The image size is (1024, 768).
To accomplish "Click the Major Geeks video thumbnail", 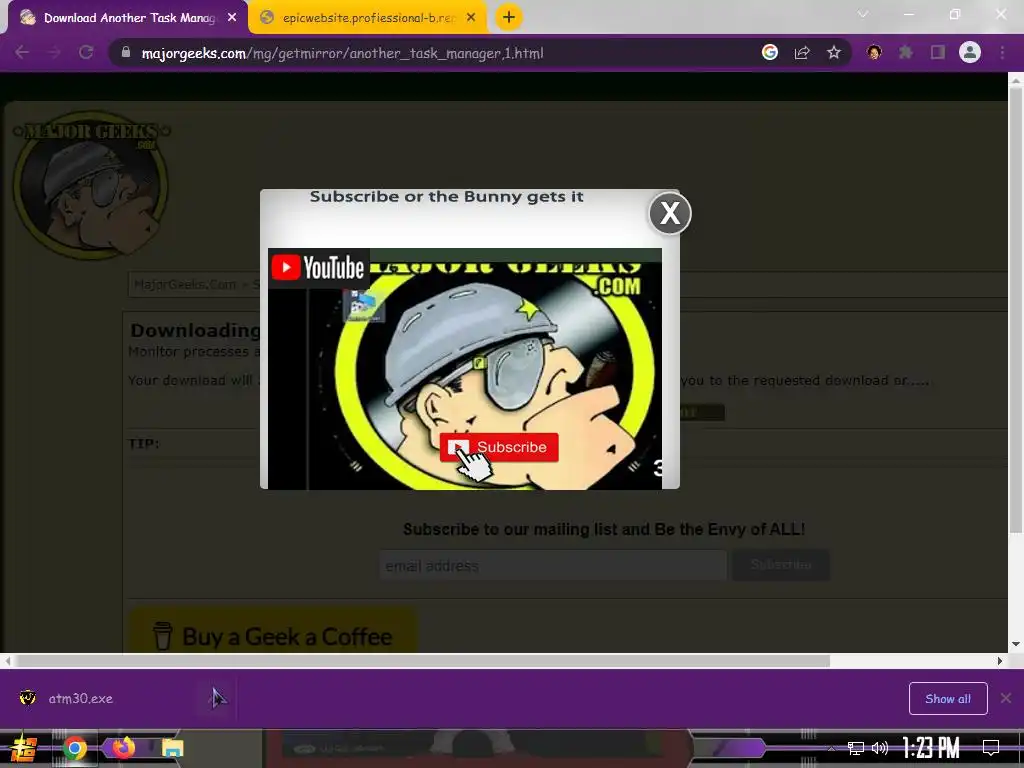I will coord(465,368).
